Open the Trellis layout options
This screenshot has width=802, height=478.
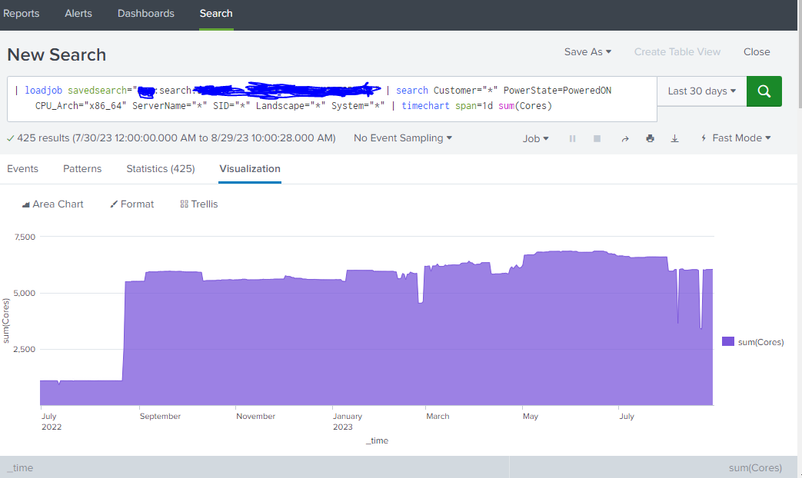click(x=199, y=204)
